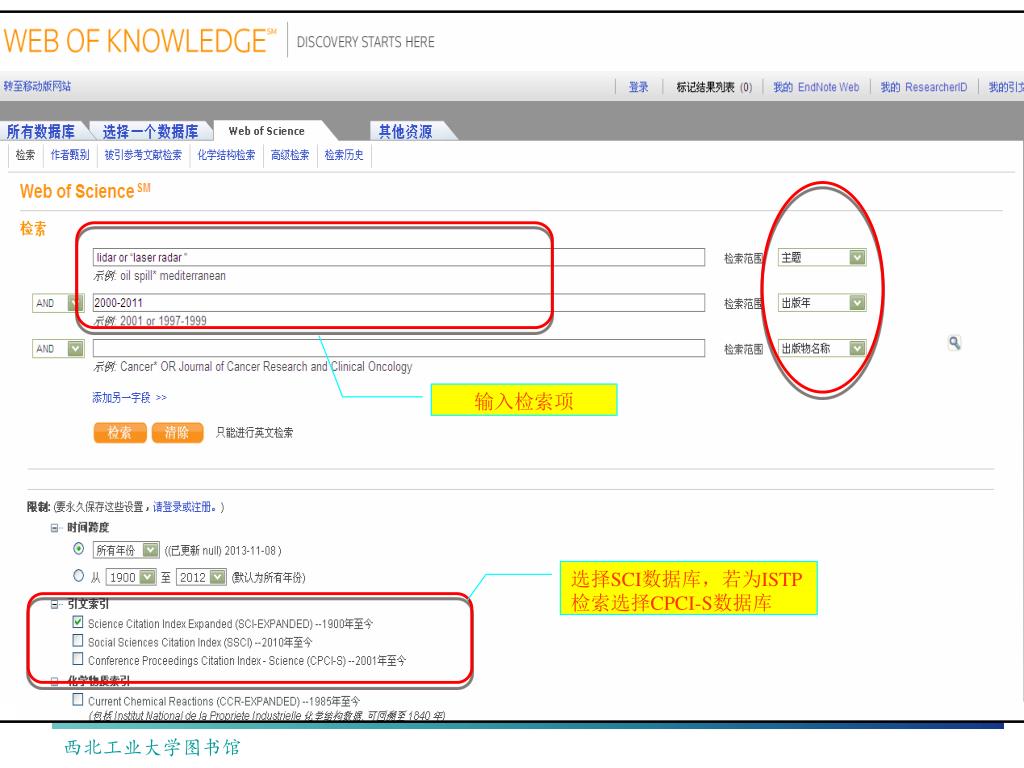Switch to the 所有数据库 tab
The height and width of the screenshot is (768, 1024).
click(40, 131)
